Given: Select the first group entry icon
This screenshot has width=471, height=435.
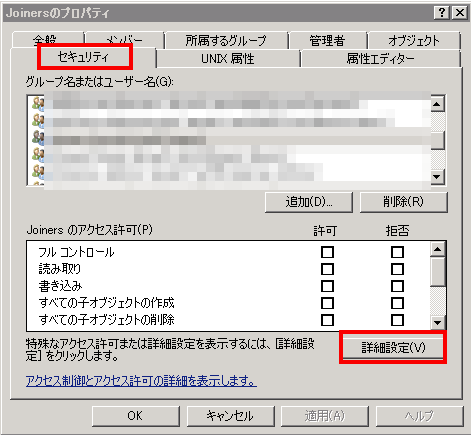Looking at the screenshot, I should (x=38, y=103).
